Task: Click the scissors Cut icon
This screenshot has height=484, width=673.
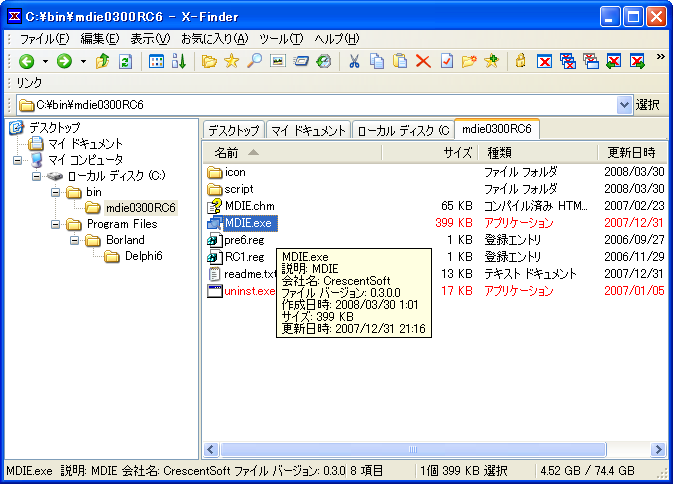Action: pyautogui.click(x=353, y=62)
